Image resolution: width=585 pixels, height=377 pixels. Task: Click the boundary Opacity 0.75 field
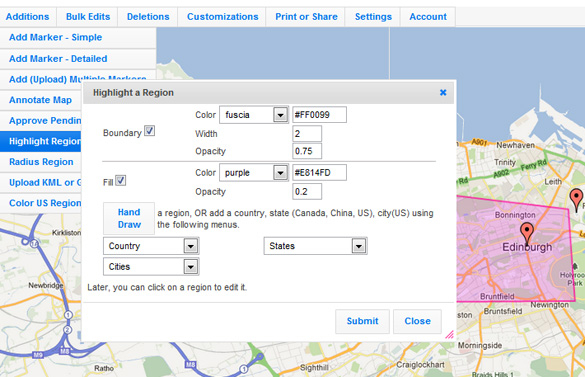307,151
